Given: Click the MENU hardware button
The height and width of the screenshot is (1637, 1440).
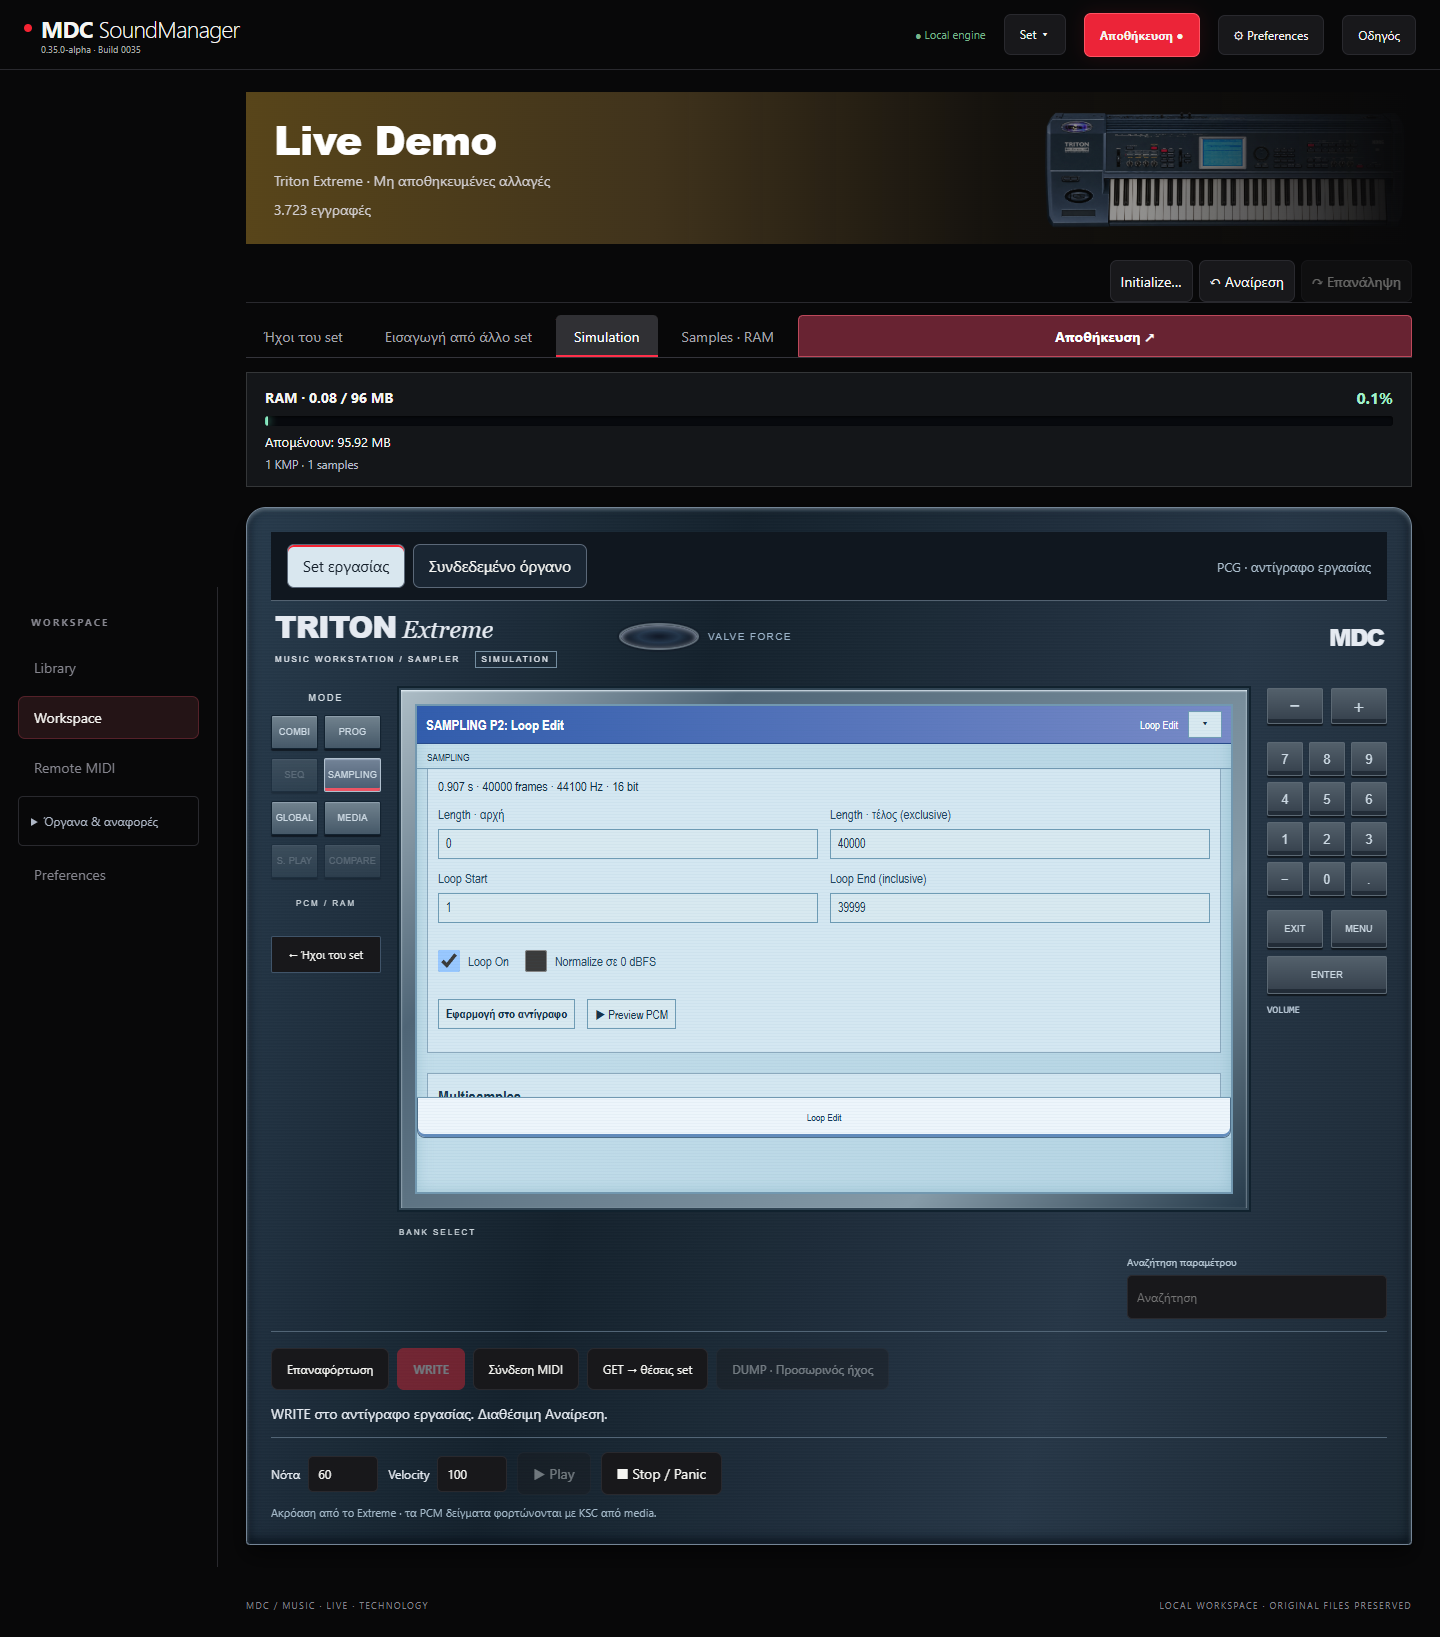Looking at the screenshot, I should pos(1358,928).
